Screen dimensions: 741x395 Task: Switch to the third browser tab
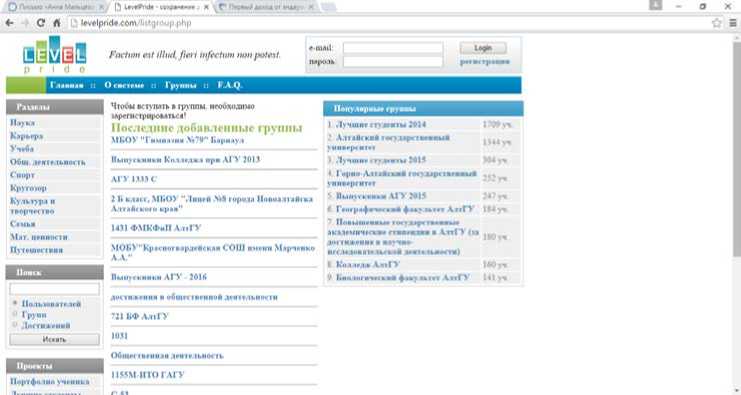pyautogui.click(x=267, y=7)
